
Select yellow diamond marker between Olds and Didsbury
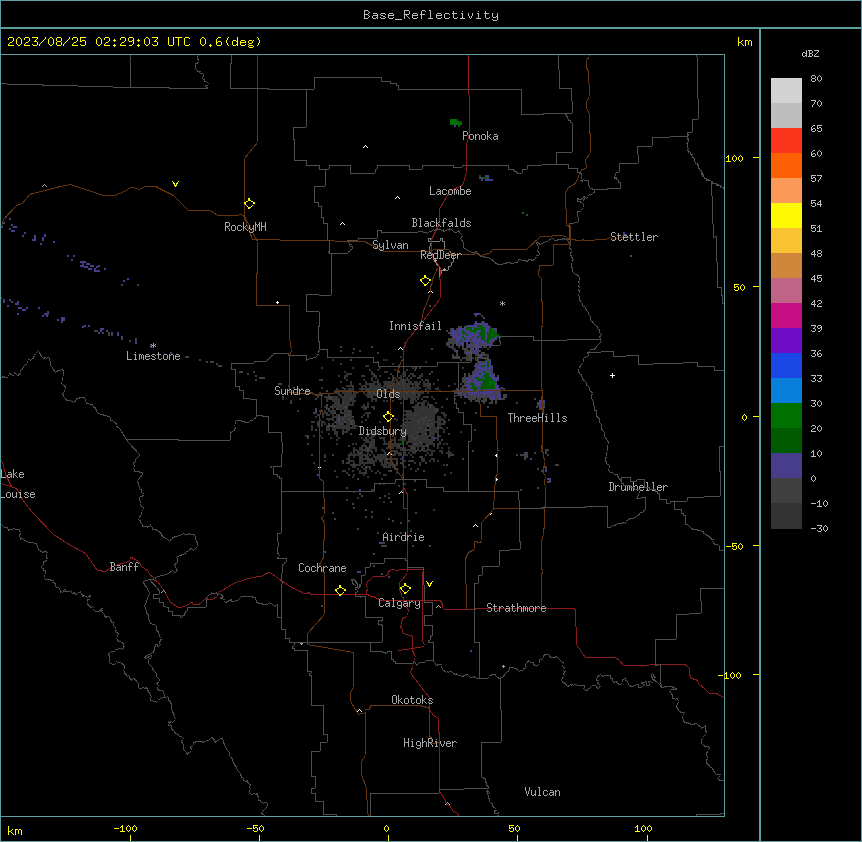point(388,417)
